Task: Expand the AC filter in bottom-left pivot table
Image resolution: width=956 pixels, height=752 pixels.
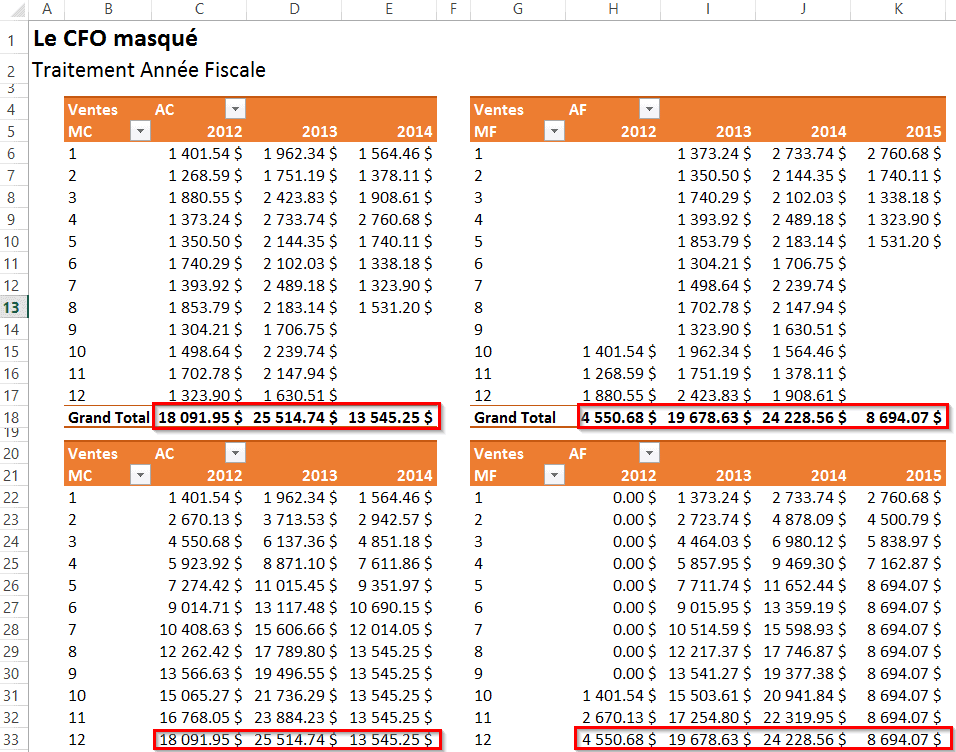Action: point(235,453)
